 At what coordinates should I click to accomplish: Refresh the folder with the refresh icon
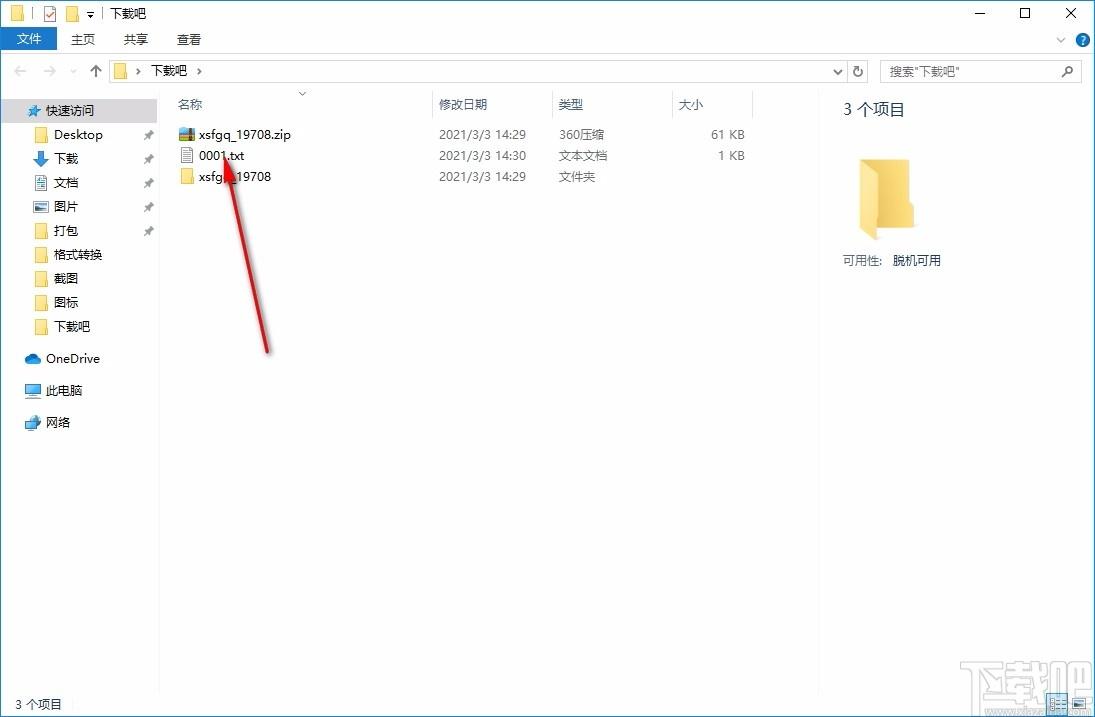pos(858,71)
